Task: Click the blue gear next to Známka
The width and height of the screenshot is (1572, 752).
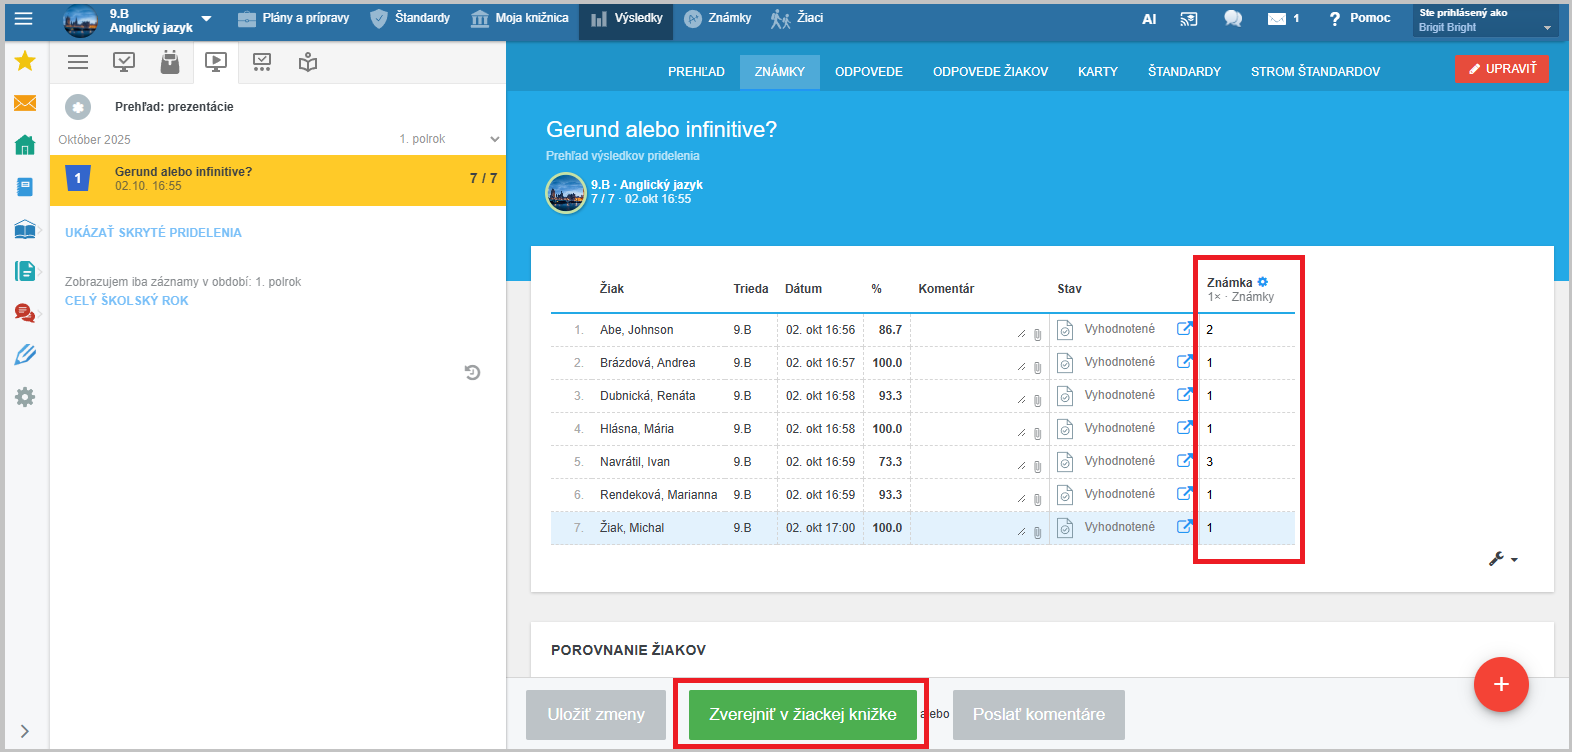Action: coord(1263,282)
